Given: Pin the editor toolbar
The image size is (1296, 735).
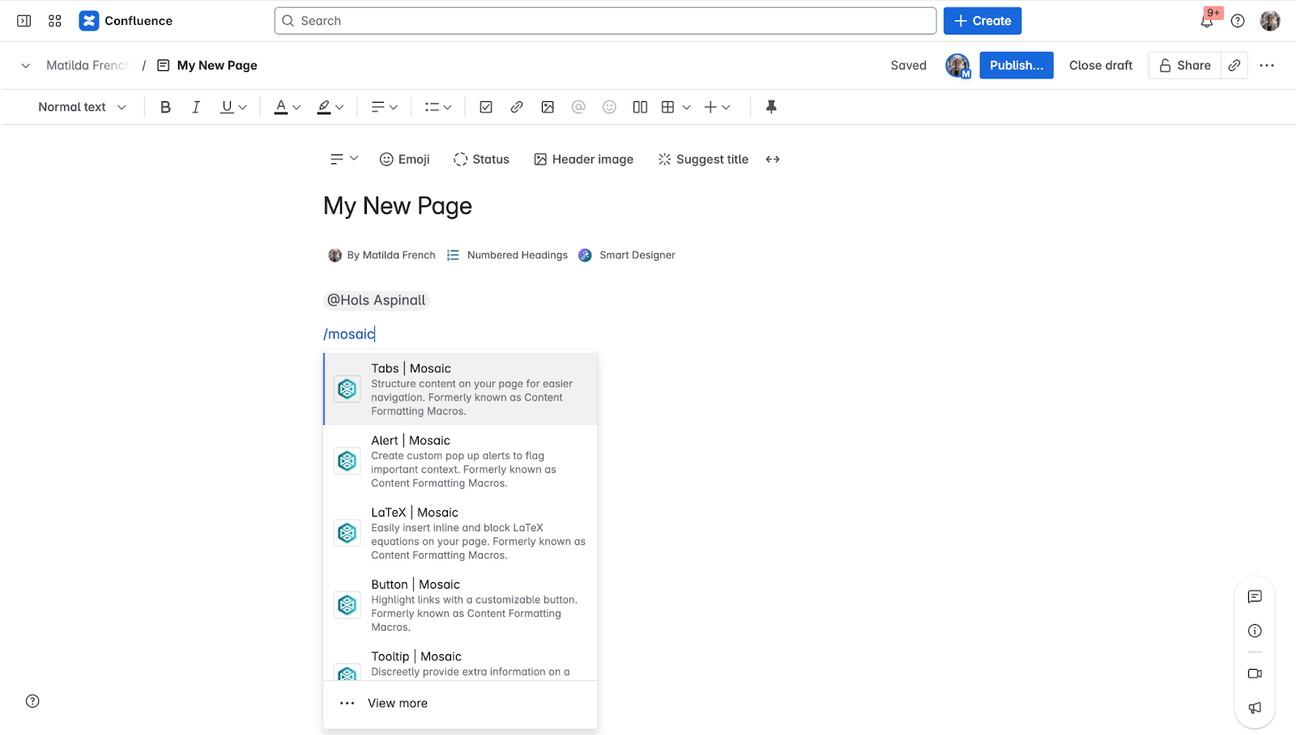Looking at the screenshot, I should pos(771,107).
